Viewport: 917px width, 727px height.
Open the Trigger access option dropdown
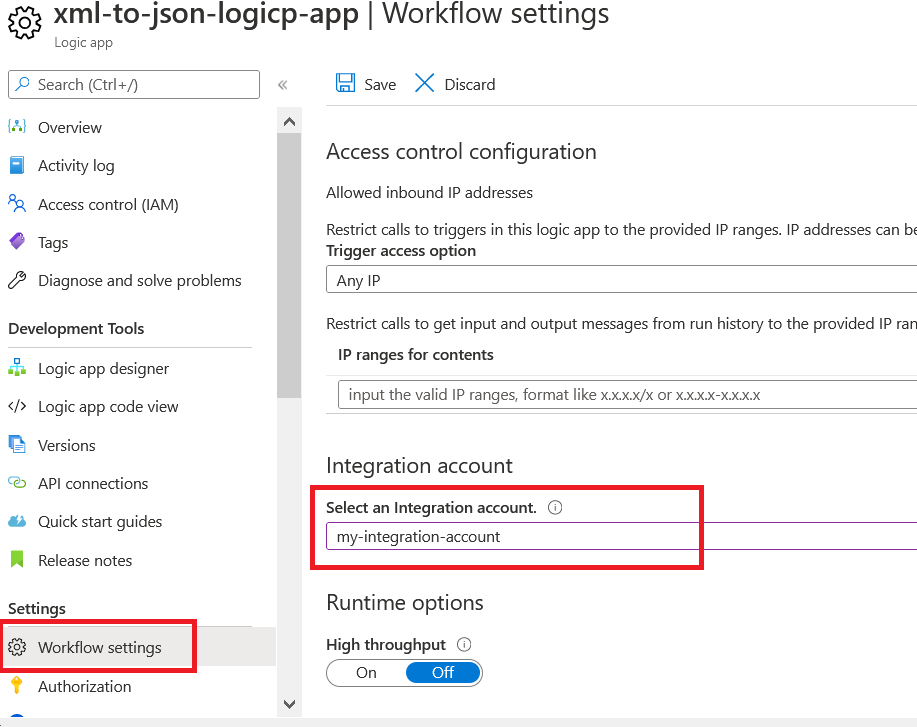[x=621, y=280]
